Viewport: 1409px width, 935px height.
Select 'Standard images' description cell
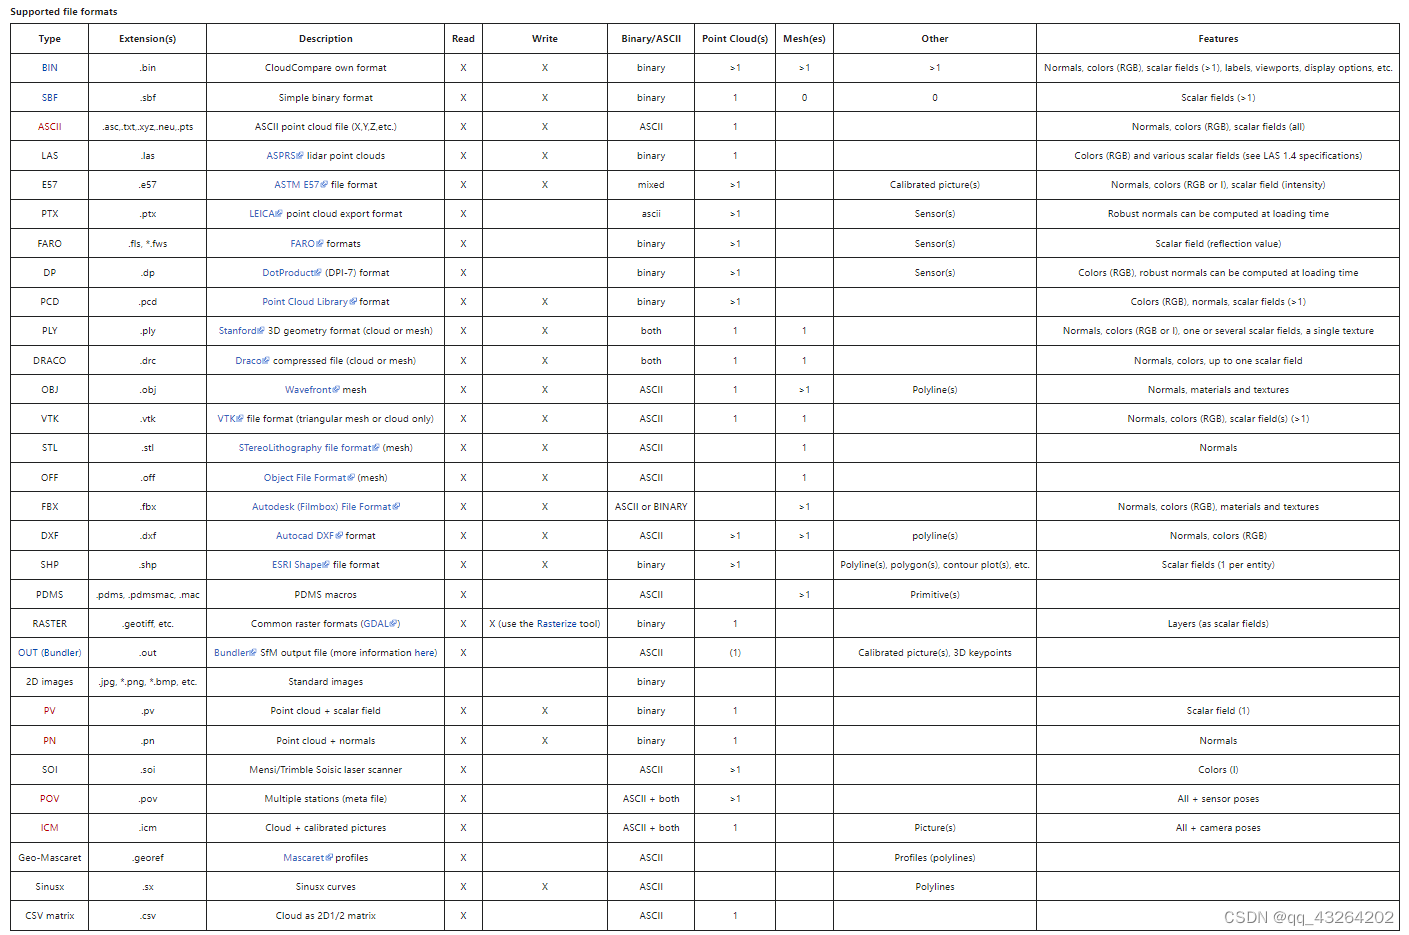pos(326,682)
